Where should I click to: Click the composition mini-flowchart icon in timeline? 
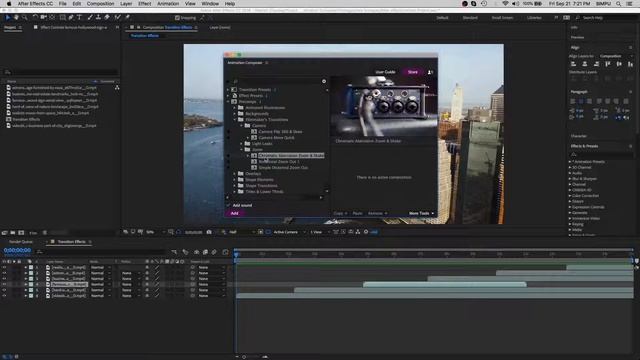point(175,252)
